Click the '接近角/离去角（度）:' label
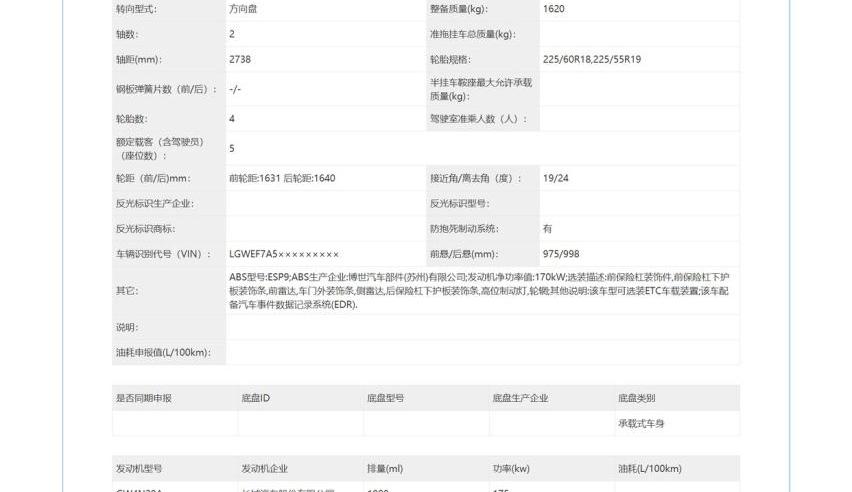Image resolution: width=852 pixels, height=492 pixels. point(475,178)
